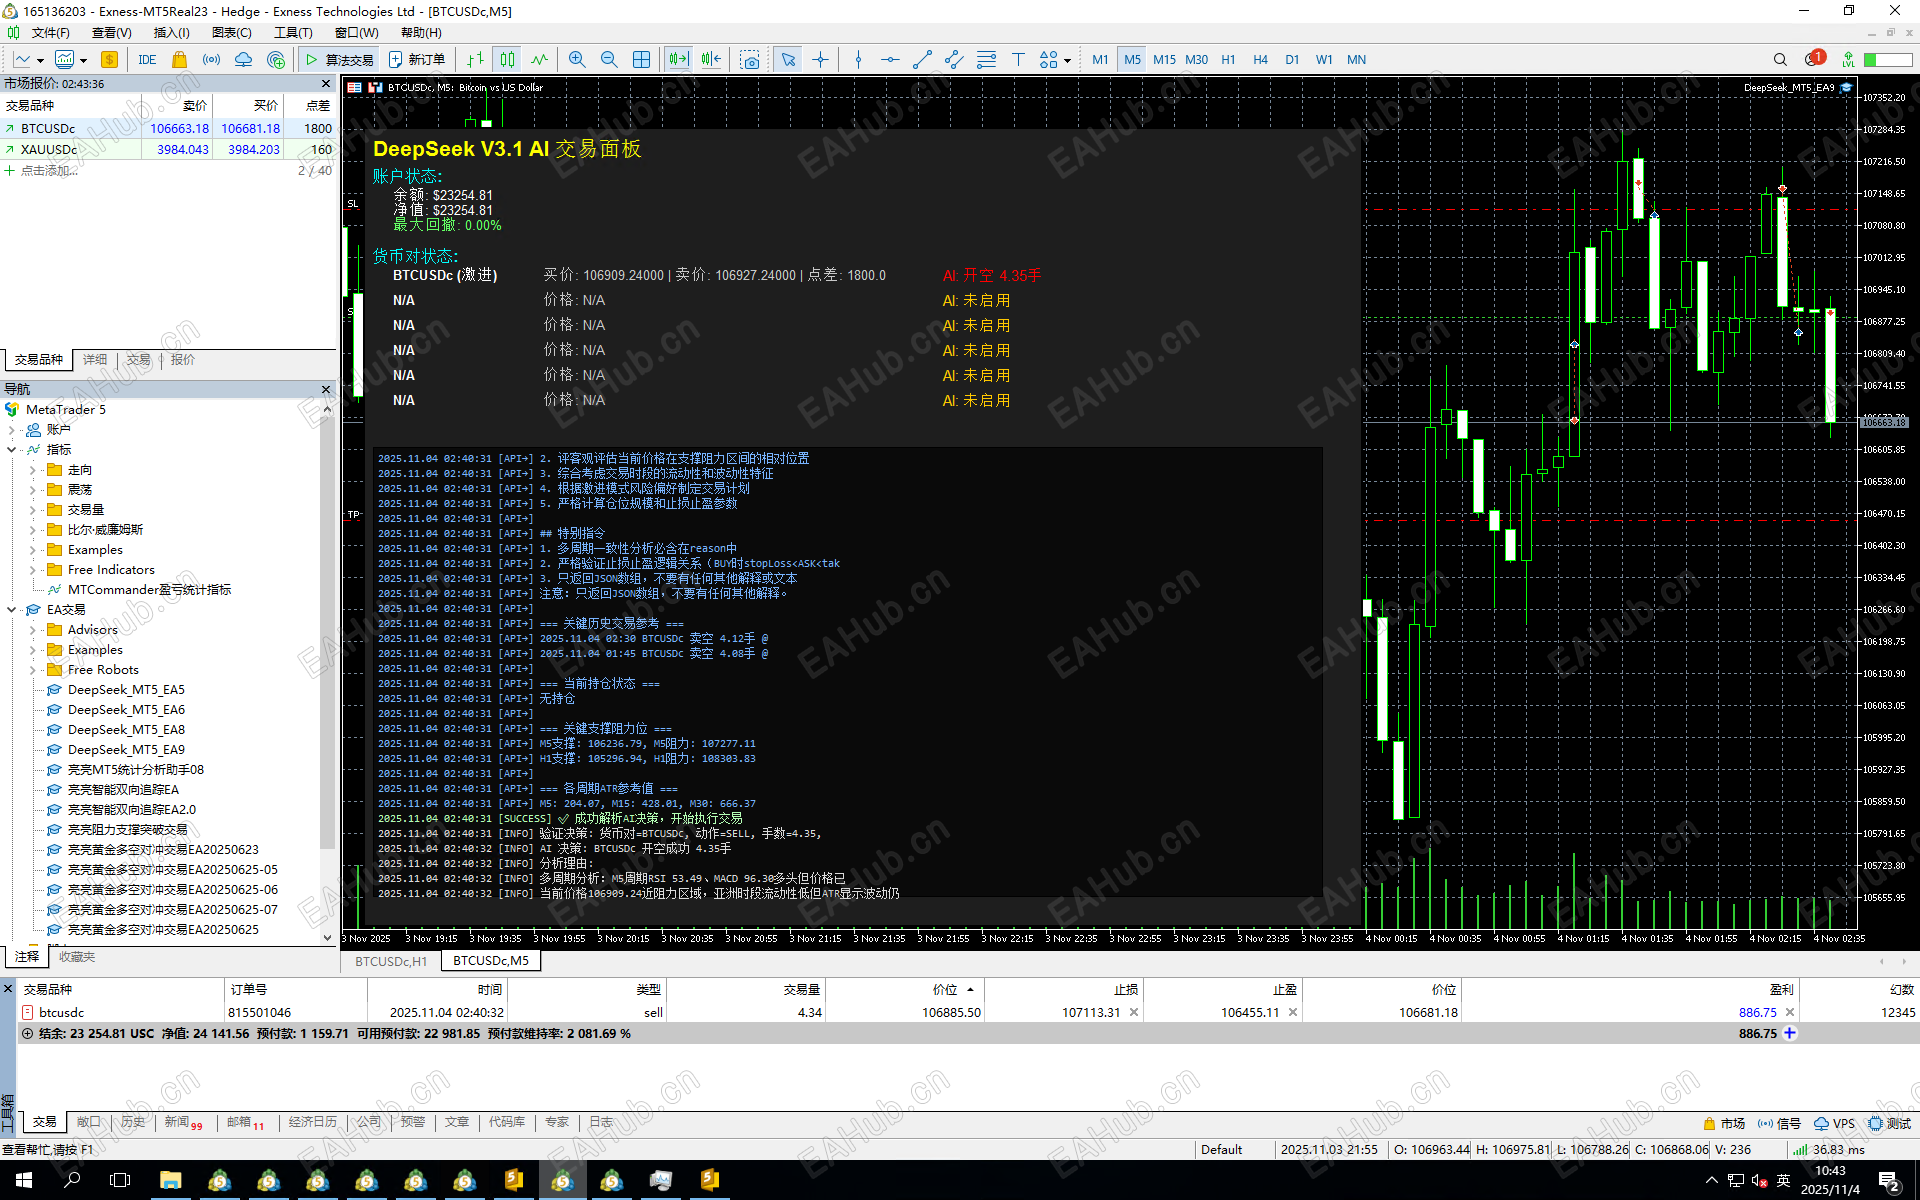Open the Market shopping bag icon
Image resolution: width=1920 pixels, height=1200 pixels.
[180, 60]
